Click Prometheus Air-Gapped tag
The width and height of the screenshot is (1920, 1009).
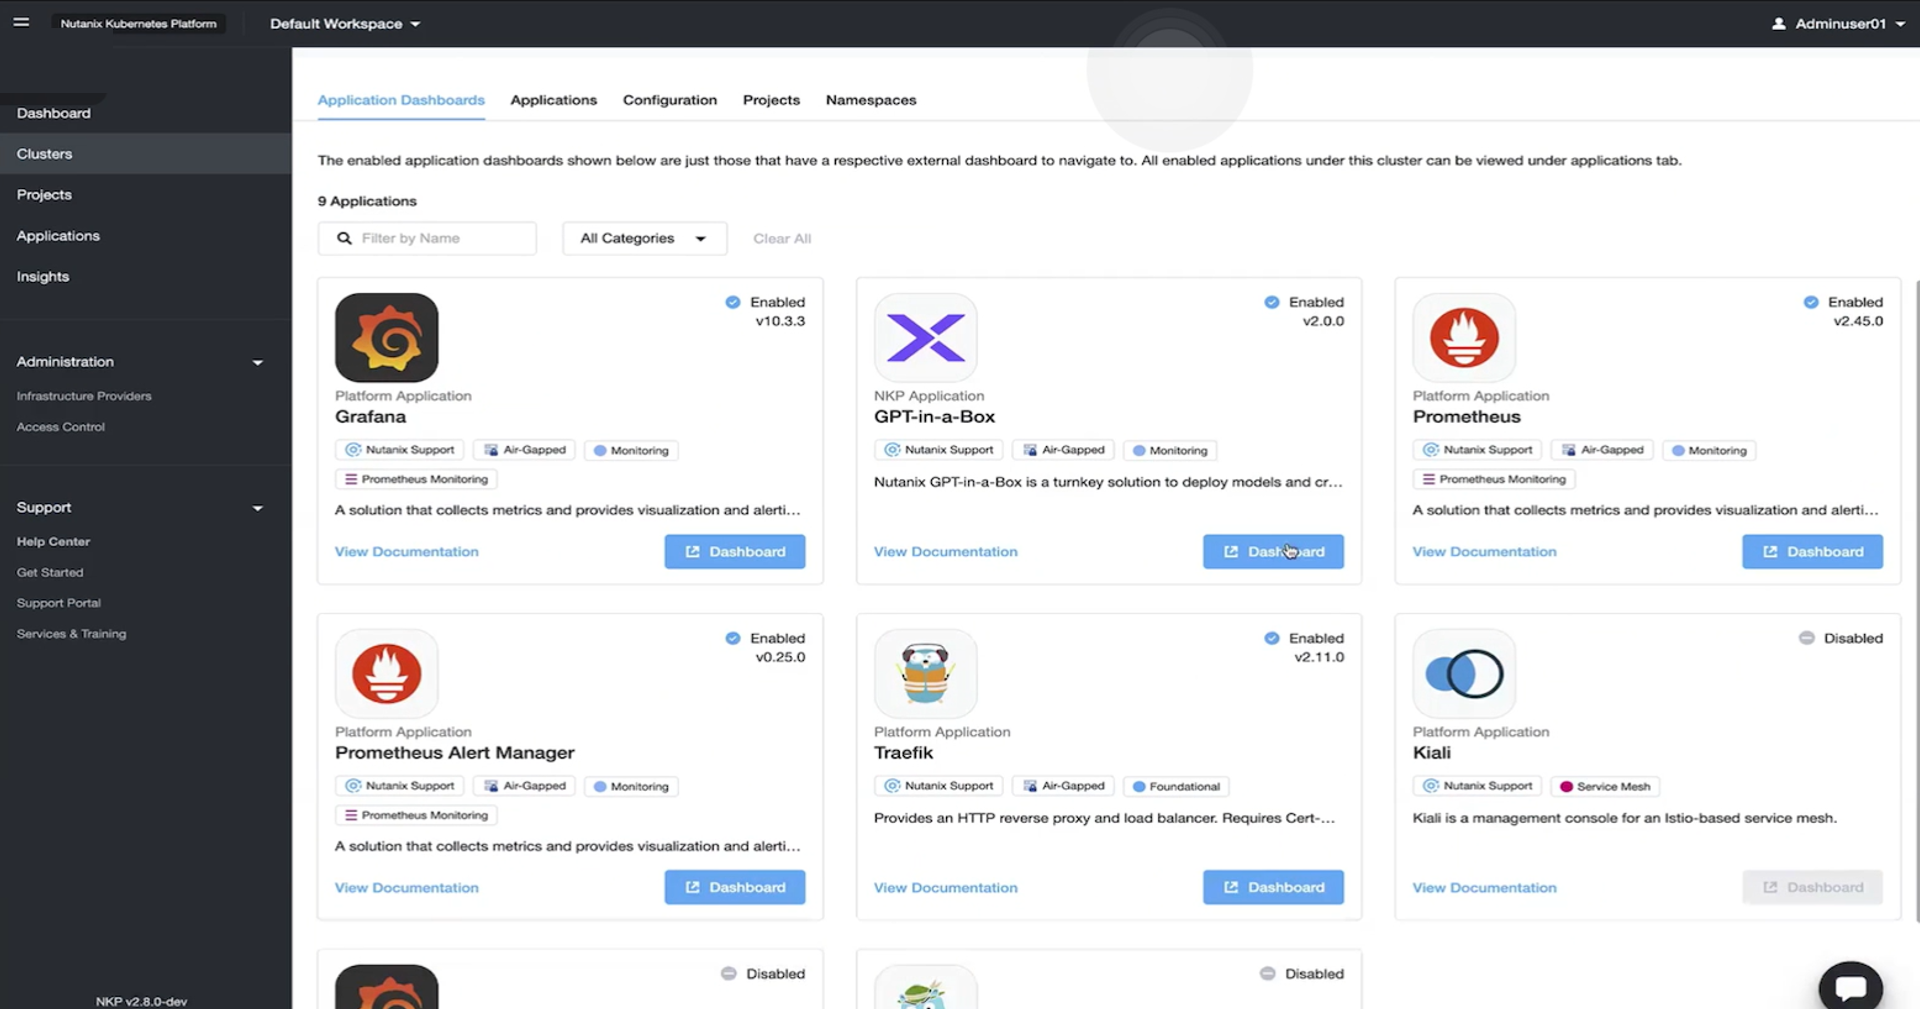pyautogui.click(x=1603, y=450)
